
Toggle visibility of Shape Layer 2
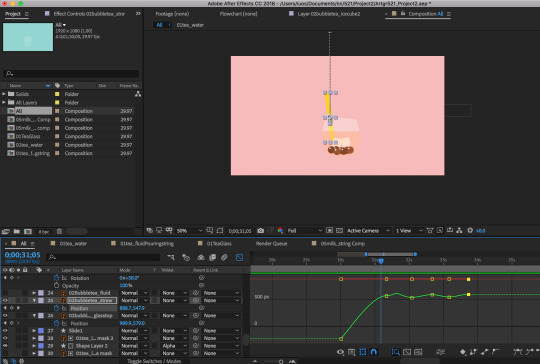pyautogui.click(x=5, y=346)
